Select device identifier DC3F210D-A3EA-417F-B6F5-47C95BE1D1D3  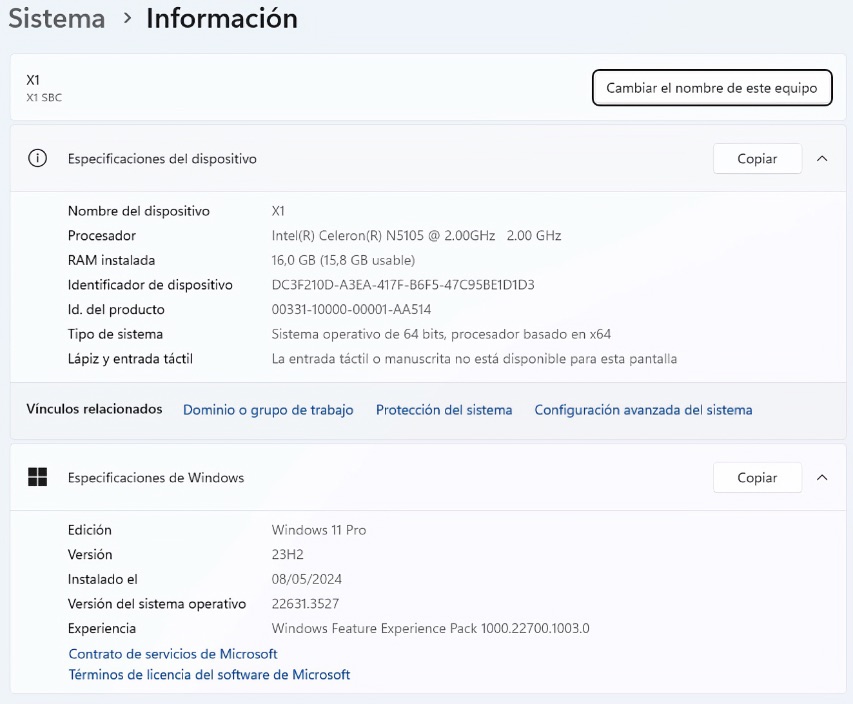tap(403, 285)
